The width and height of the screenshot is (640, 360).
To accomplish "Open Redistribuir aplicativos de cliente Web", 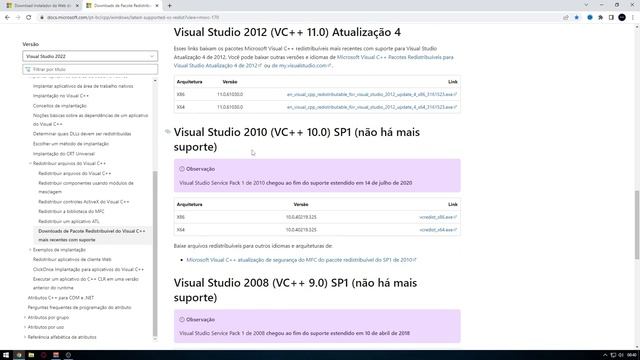I will coord(72,260).
